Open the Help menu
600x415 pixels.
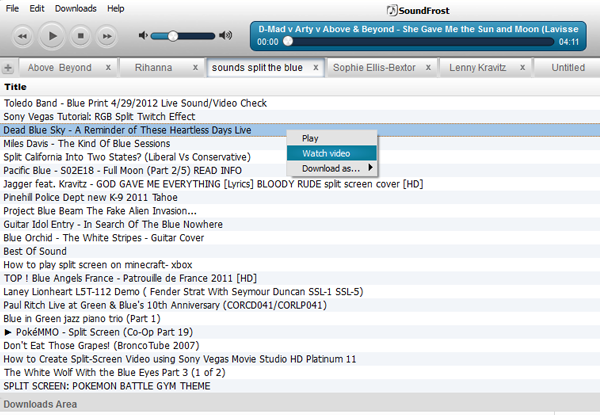point(116,8)
